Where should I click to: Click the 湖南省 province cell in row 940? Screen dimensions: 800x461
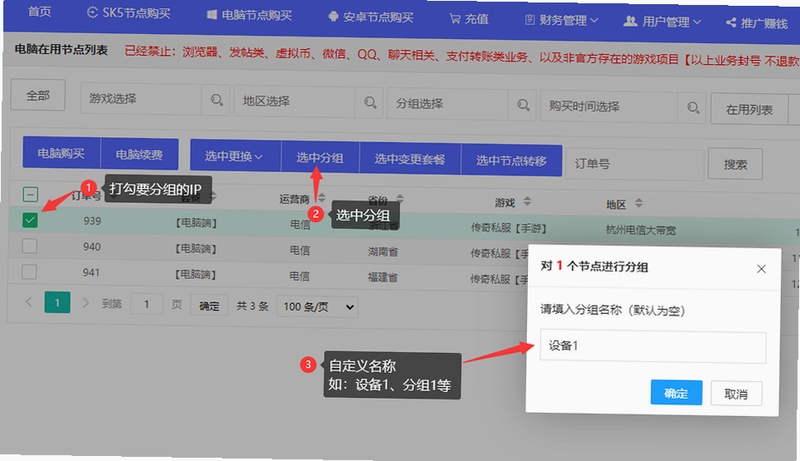click(383, 251)
